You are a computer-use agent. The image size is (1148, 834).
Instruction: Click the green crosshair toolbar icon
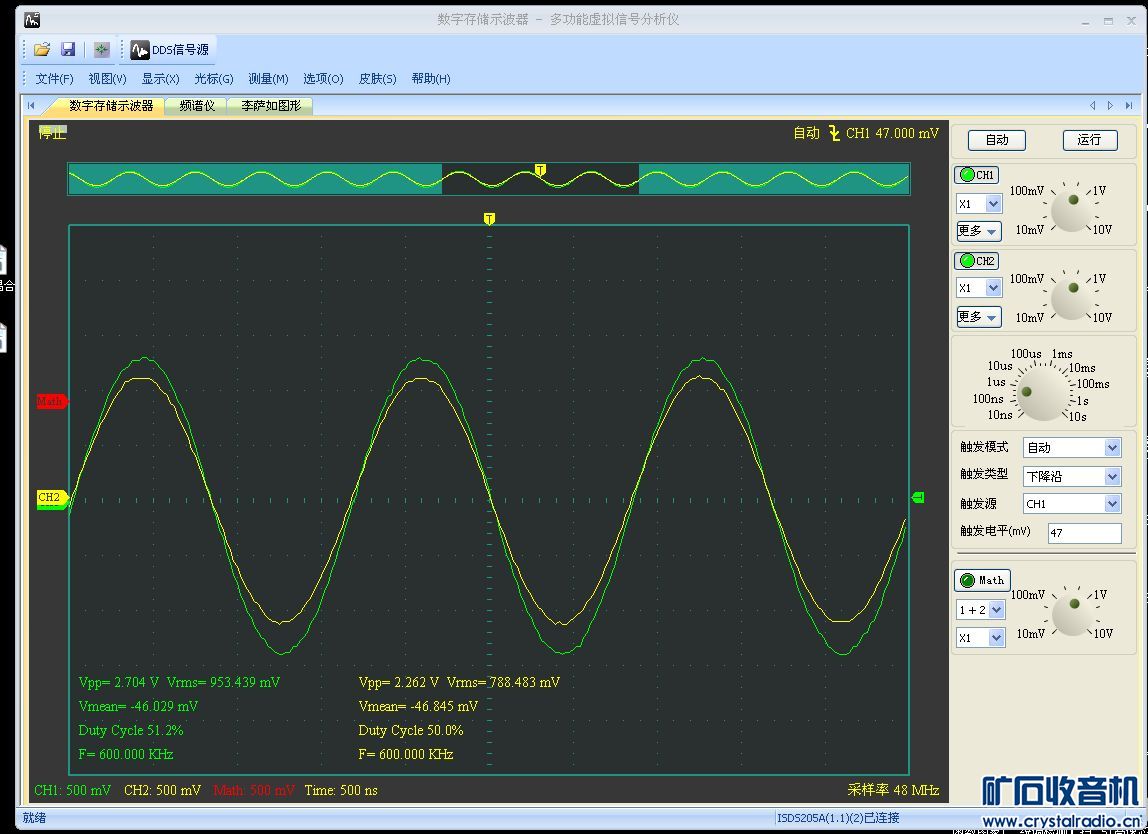tap(101, 49)
